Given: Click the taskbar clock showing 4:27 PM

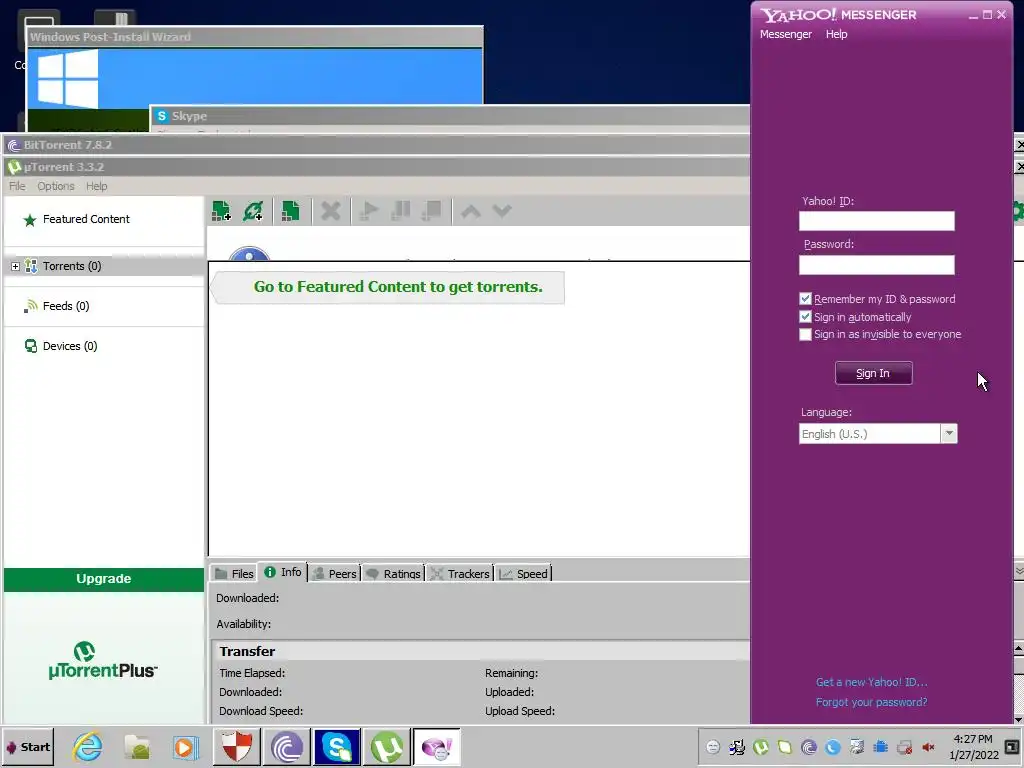Looking at the screenshot, I should pos(973,747).
